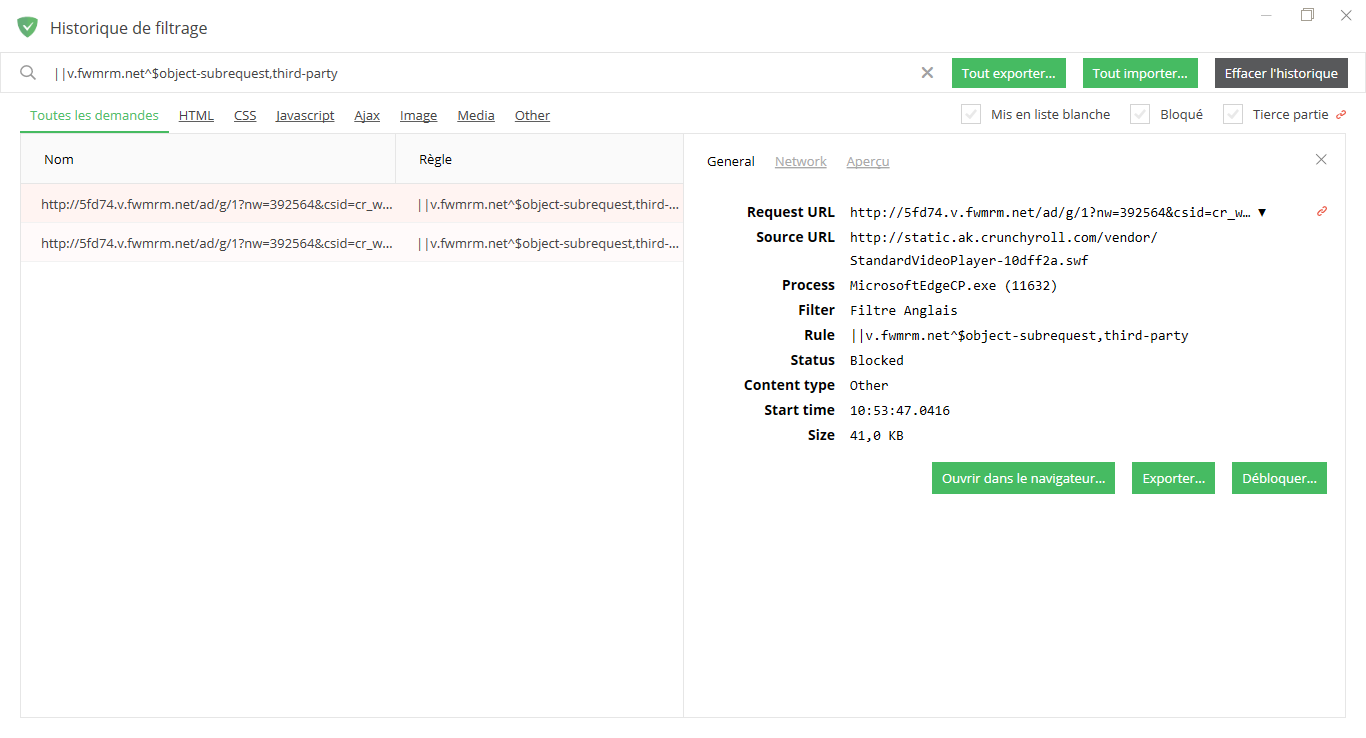Switch to the CSS requests tab
Viewport: 1366px width, 738px height.
[x=245, y=115]
